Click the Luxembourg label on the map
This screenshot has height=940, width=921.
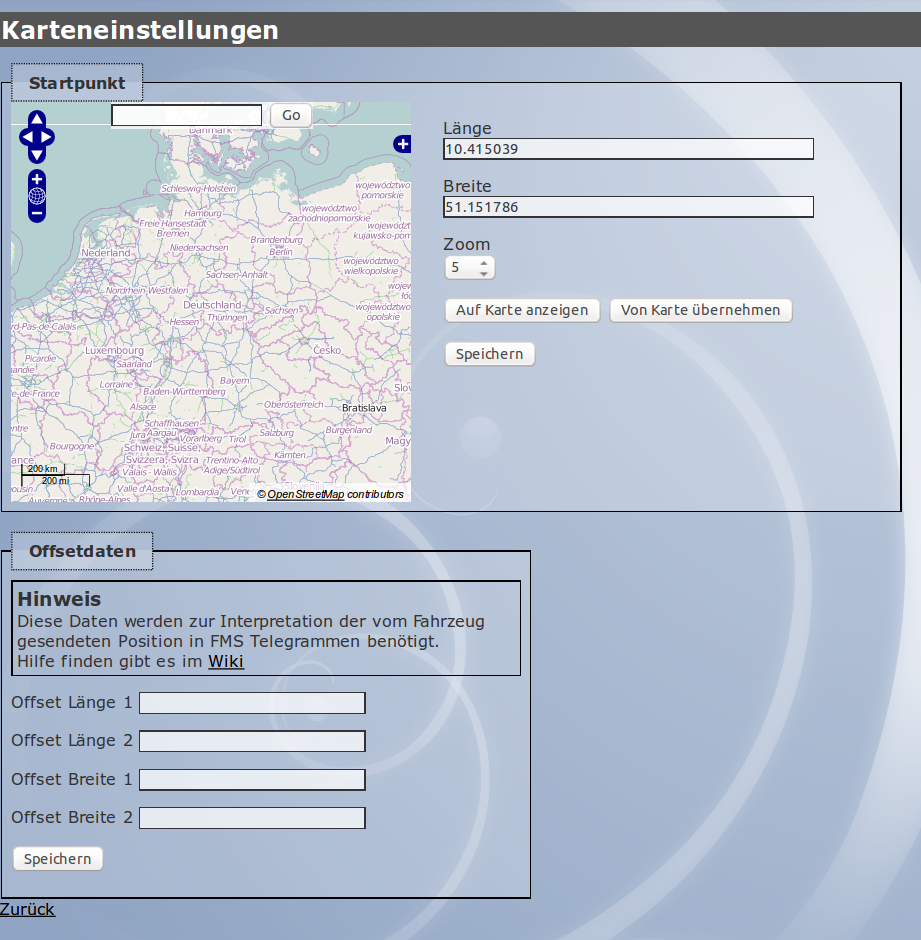coord(115,350)
